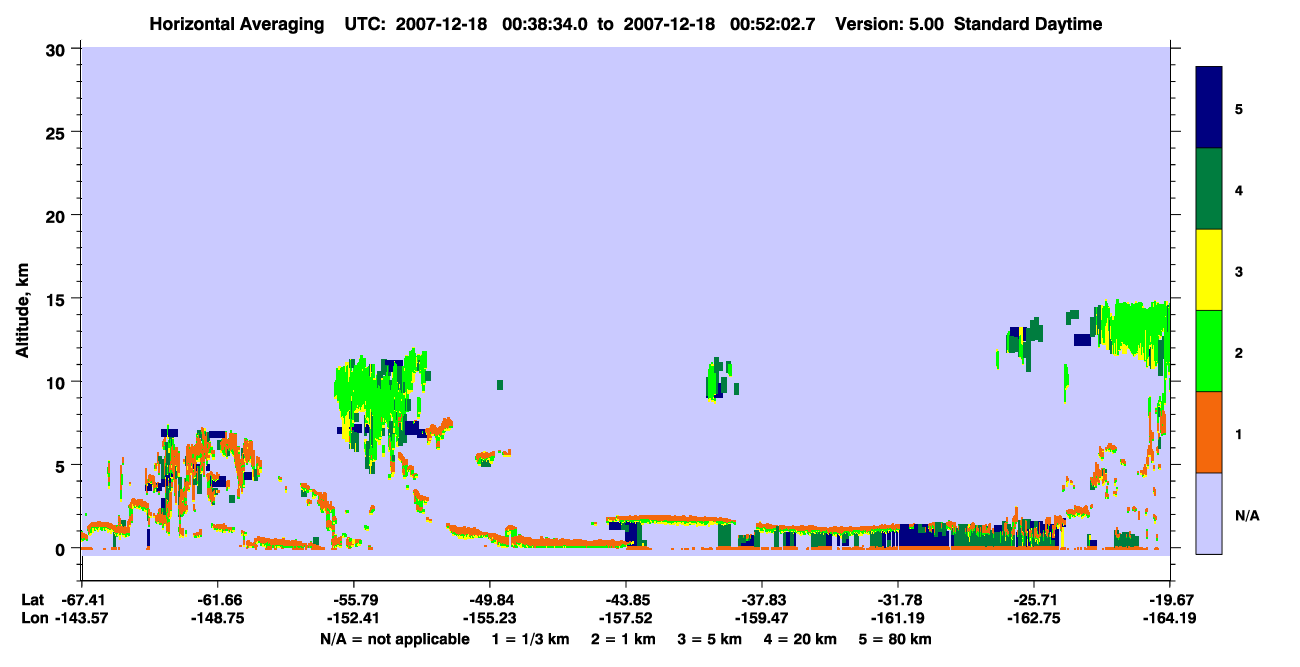Click the latitude value -67.41

coord(83,600)
